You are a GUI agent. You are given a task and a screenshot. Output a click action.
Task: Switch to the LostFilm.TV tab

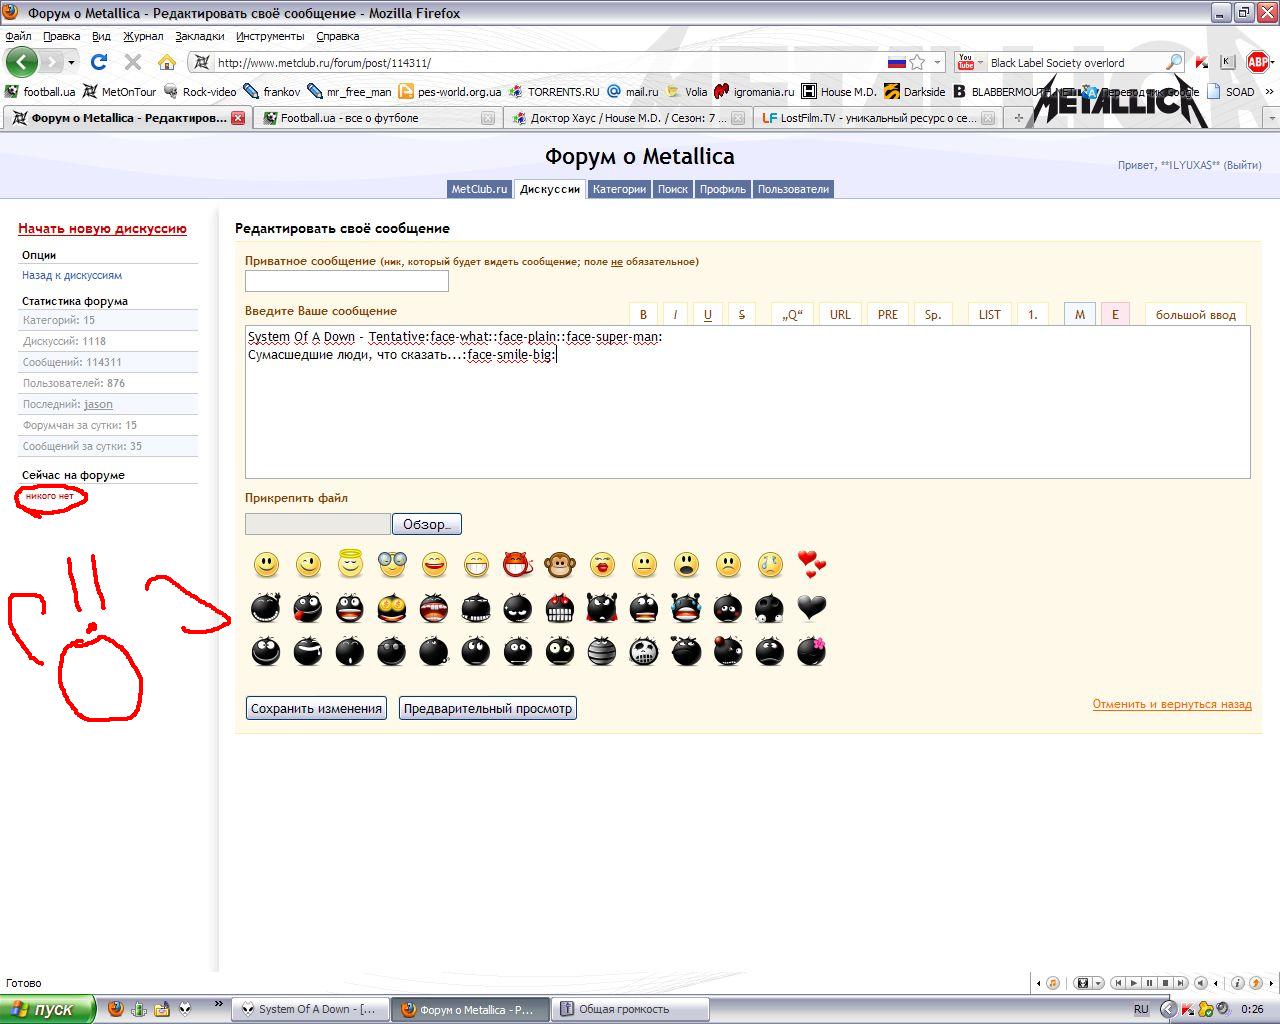pos(878,118)
